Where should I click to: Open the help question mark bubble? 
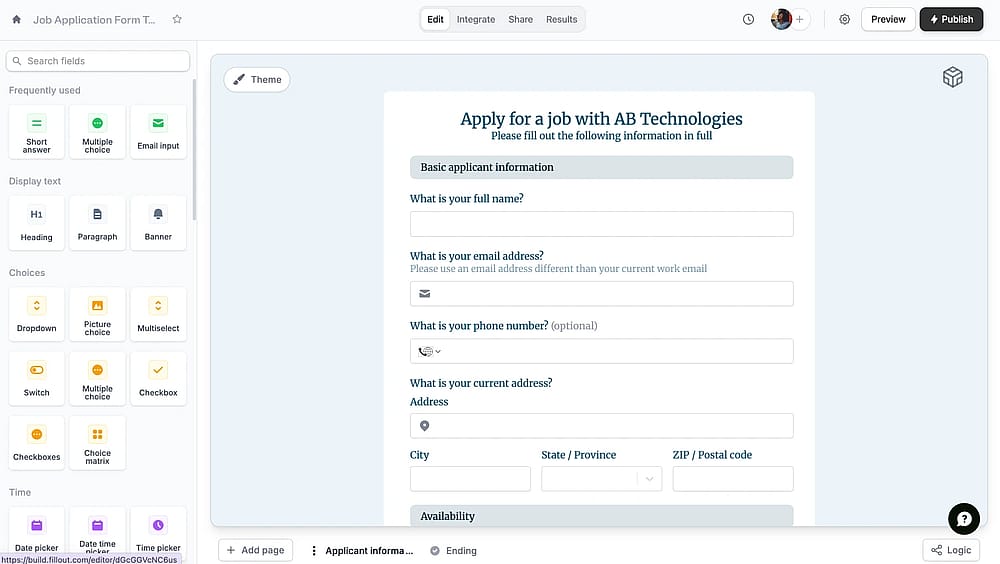[964, 519]
